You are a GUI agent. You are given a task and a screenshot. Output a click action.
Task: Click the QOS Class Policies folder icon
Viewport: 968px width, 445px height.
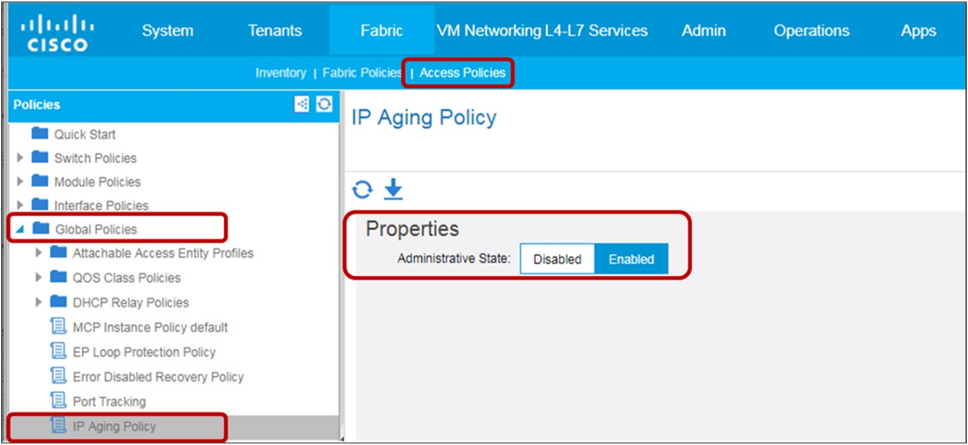coord(58,277)
